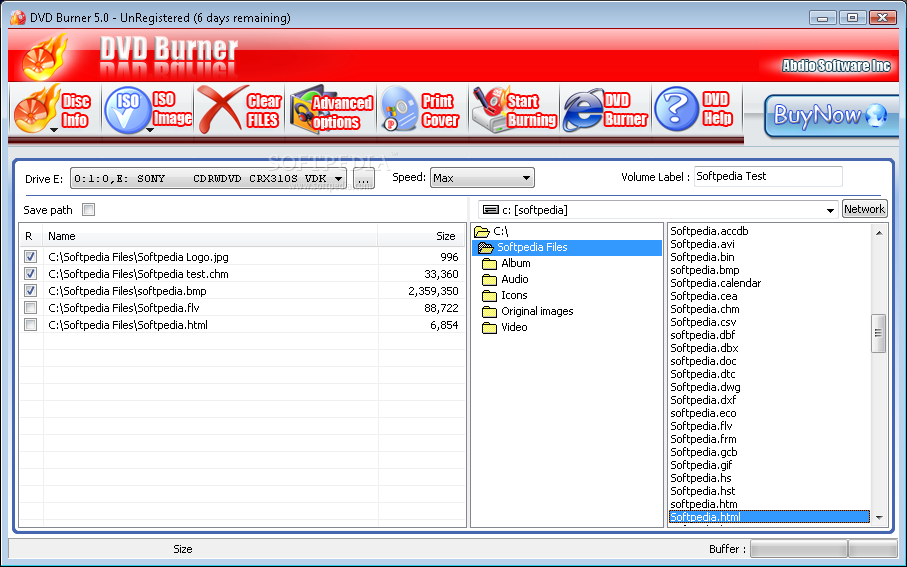Click file list scrollbar up arrow
907x567 pixels.
pyautogui.click(x=879, y=233)
